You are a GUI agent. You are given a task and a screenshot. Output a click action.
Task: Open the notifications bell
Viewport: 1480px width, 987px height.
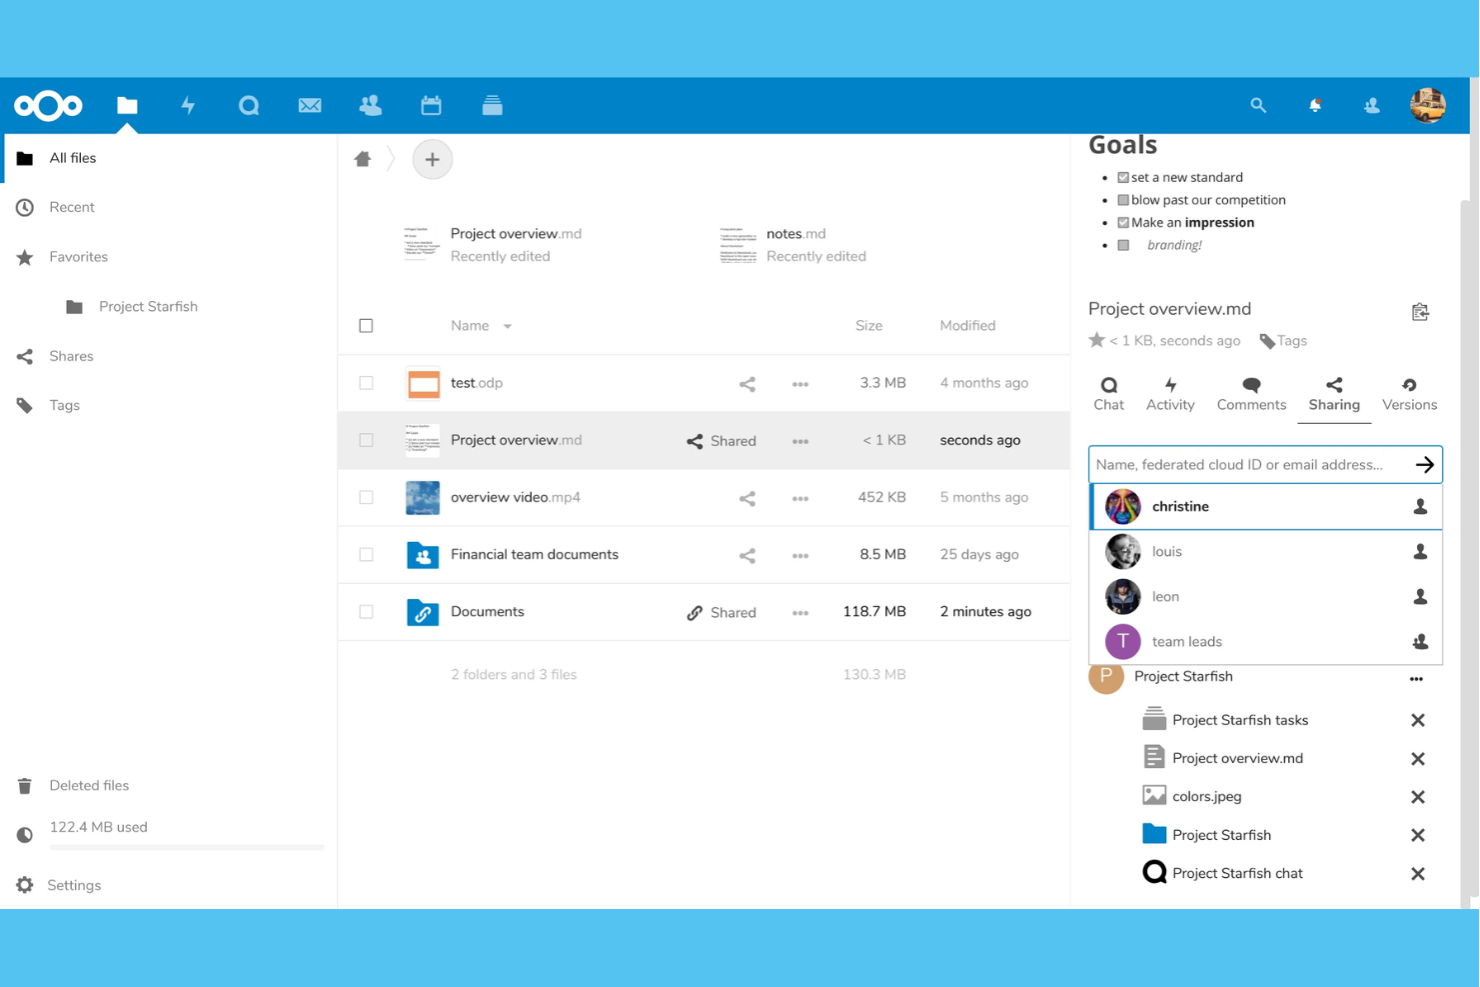[1314, 105]
